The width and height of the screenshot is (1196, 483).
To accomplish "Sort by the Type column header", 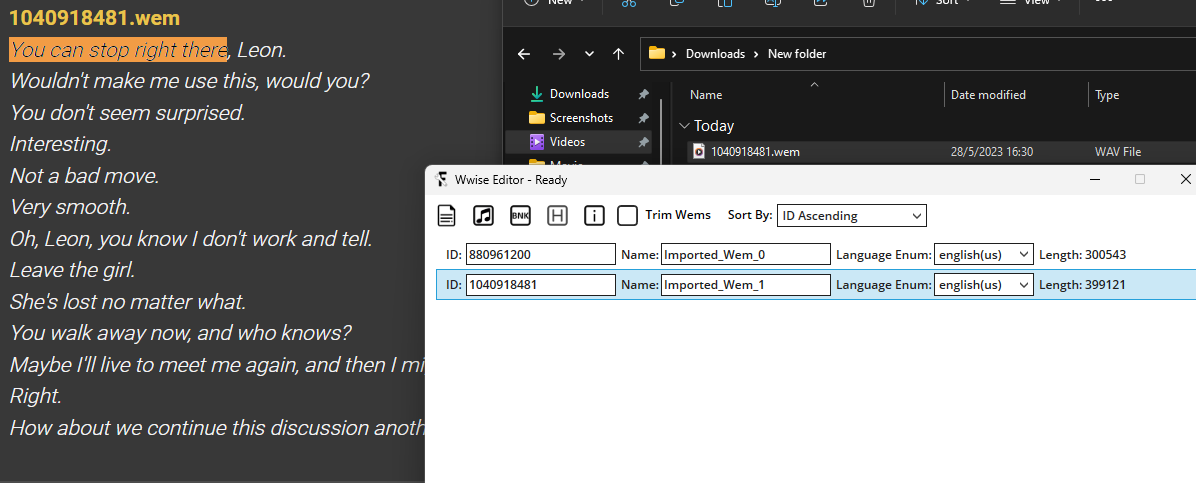I will tap(1107, 95).
